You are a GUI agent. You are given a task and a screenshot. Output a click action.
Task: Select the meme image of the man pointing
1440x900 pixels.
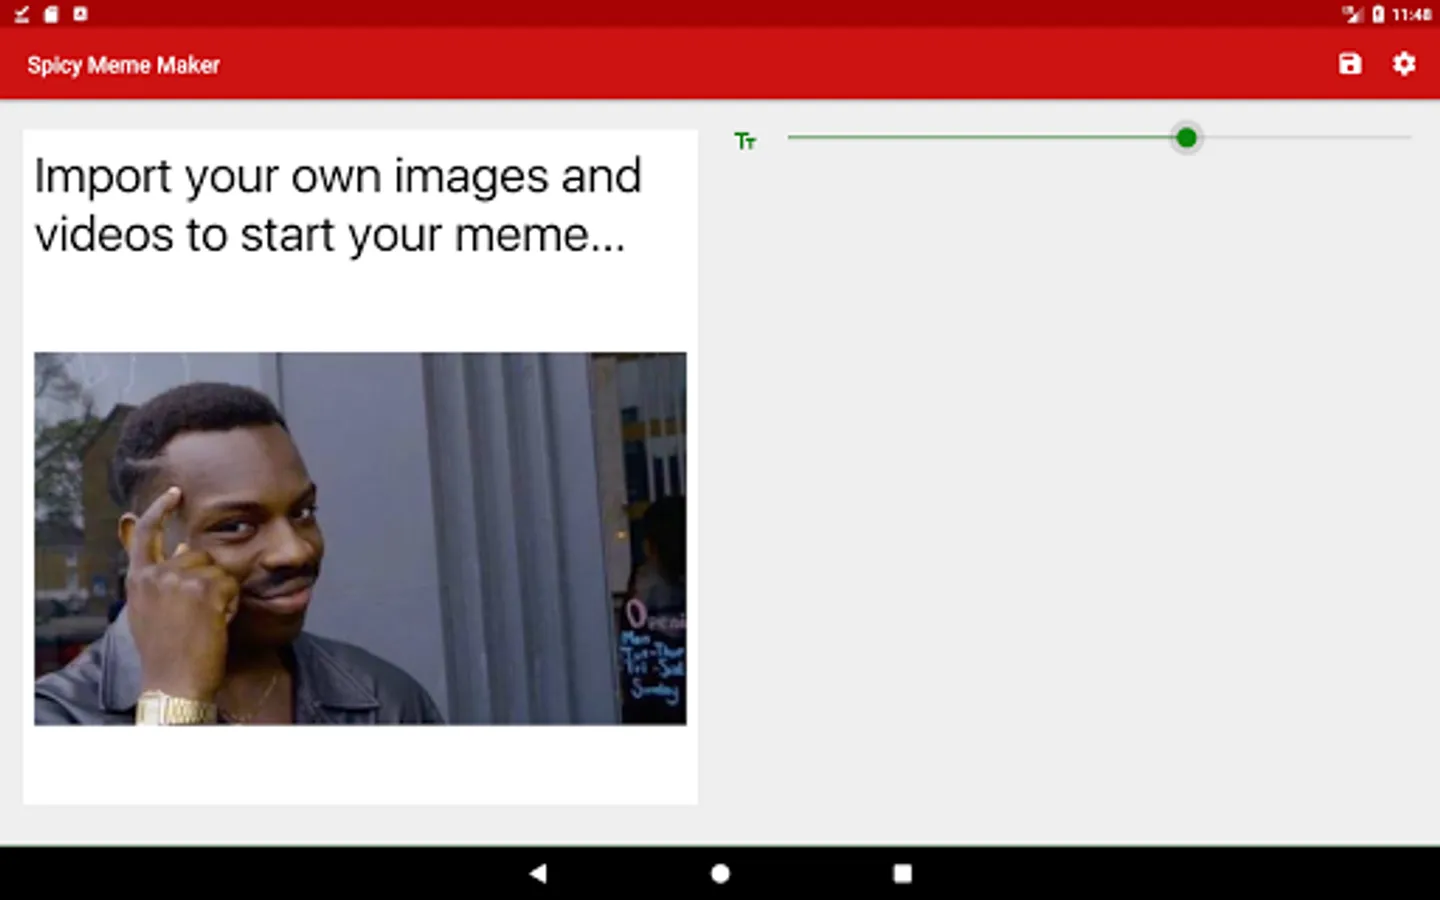pos(360,538)
